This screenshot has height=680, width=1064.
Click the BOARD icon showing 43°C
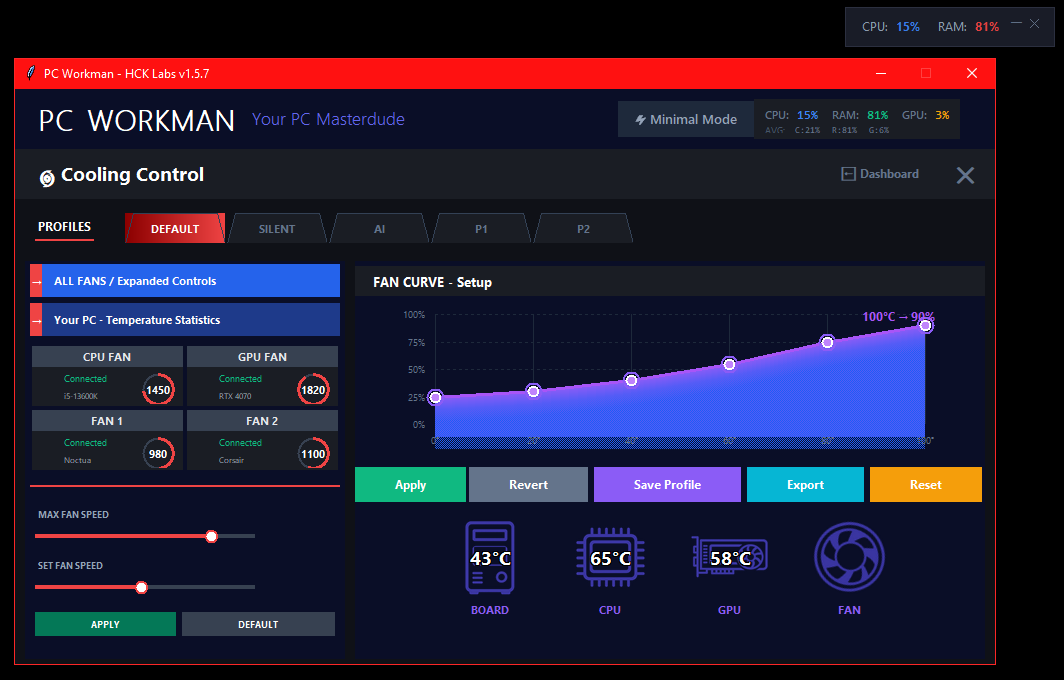coord(490,557)
